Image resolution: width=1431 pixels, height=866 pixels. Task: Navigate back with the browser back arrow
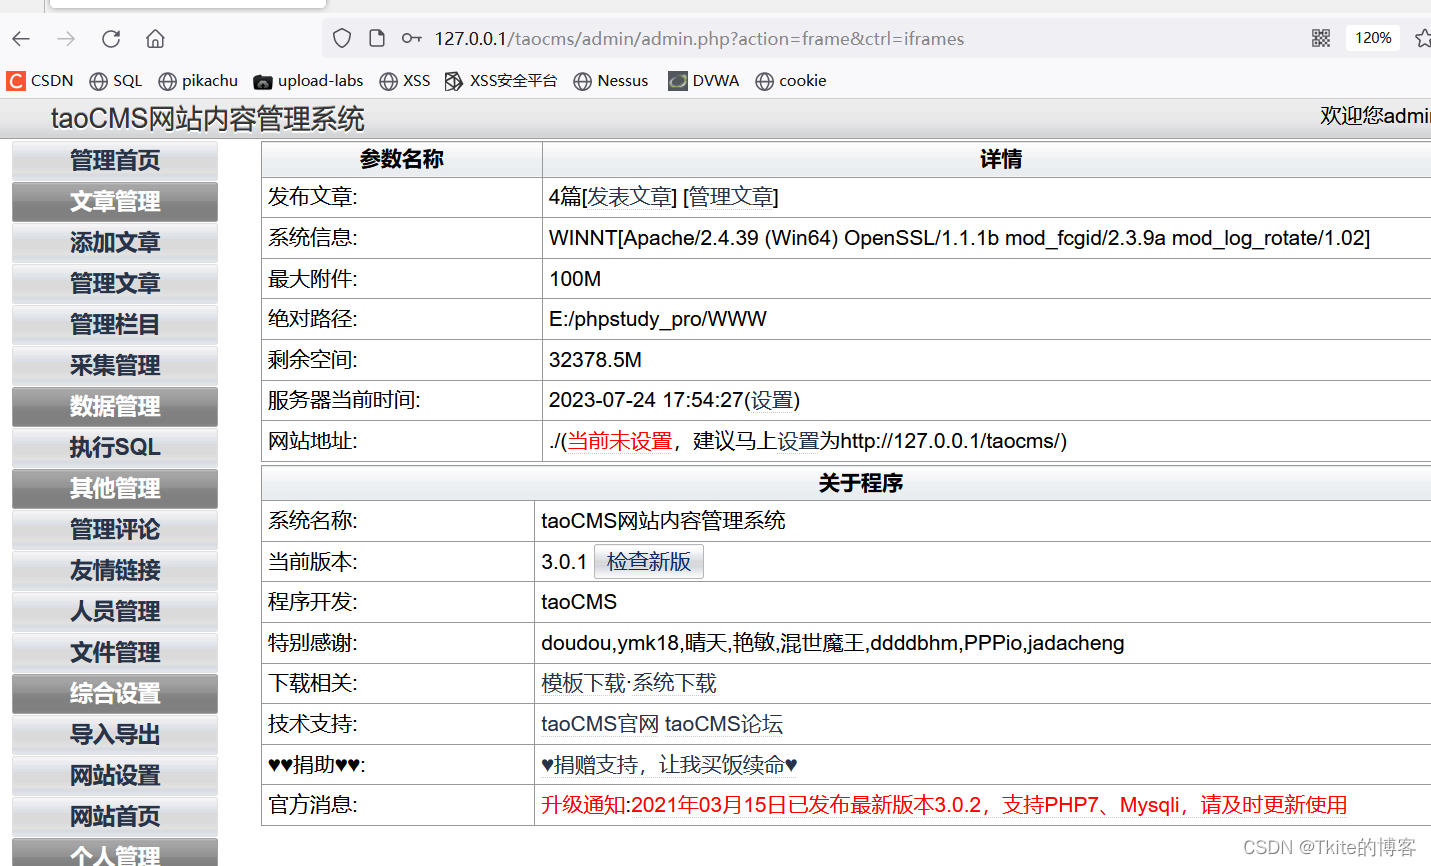(x=21, y=38)
